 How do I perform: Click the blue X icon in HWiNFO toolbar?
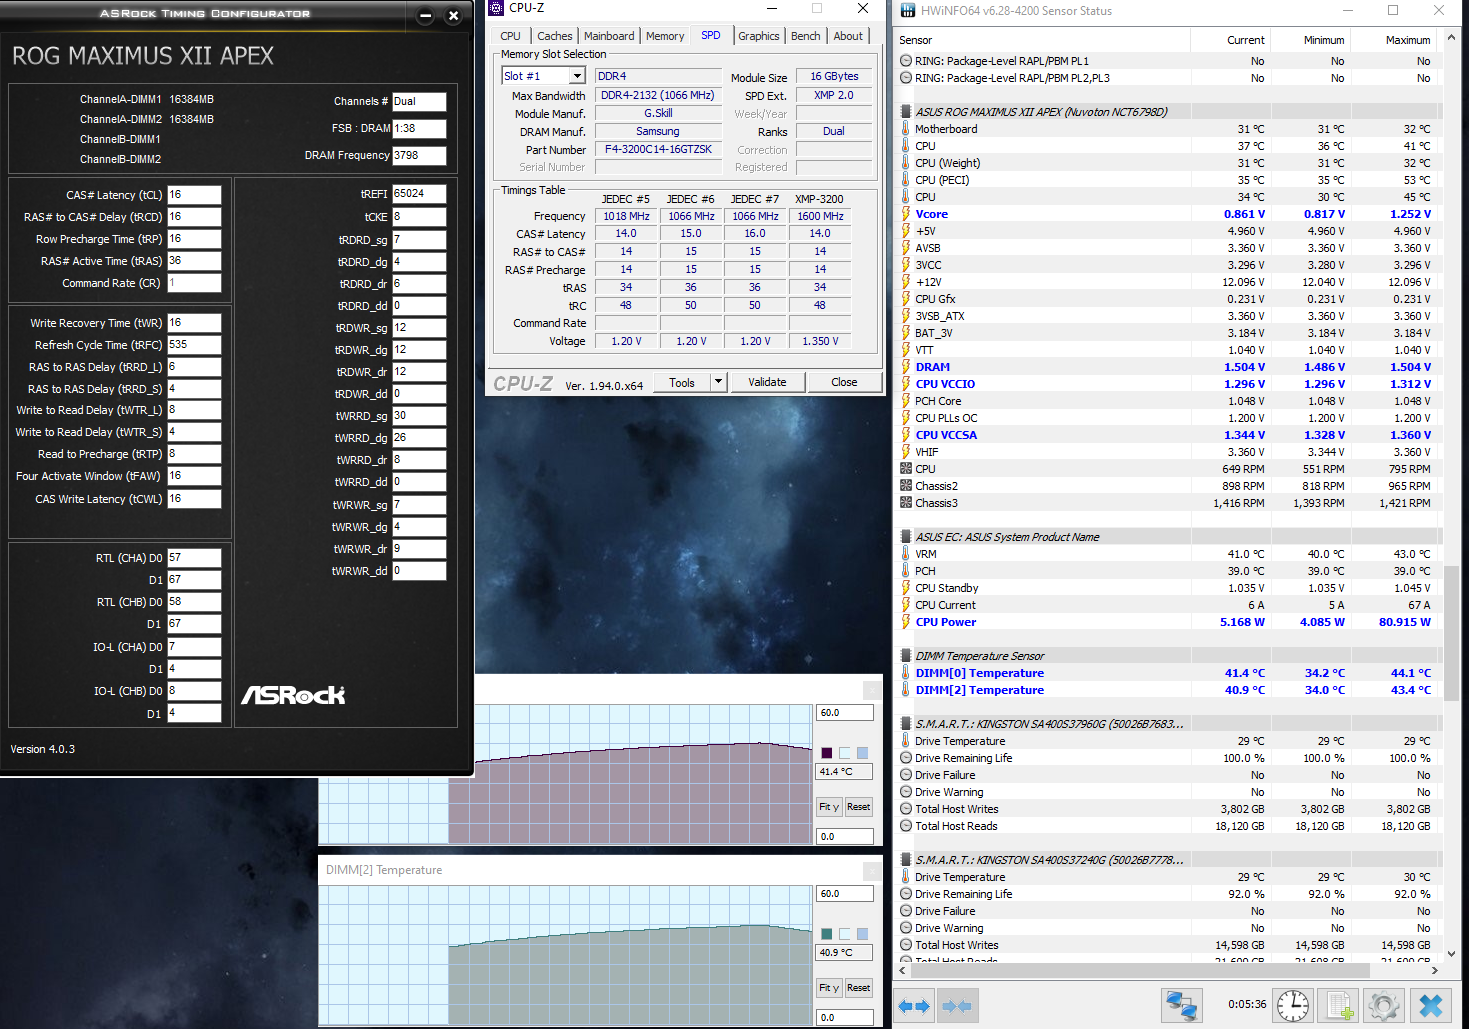point(1431,1005)
